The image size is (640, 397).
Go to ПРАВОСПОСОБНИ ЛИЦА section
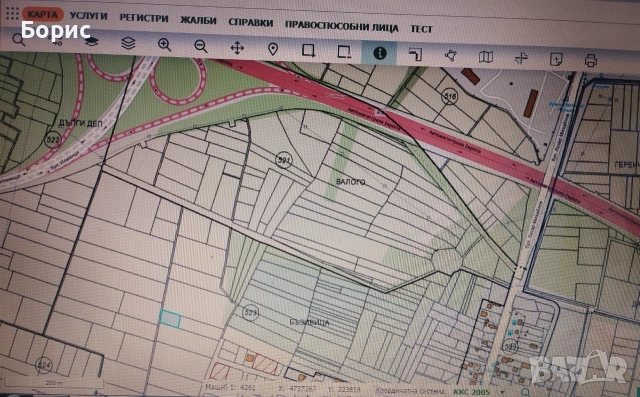coord(342,27)
